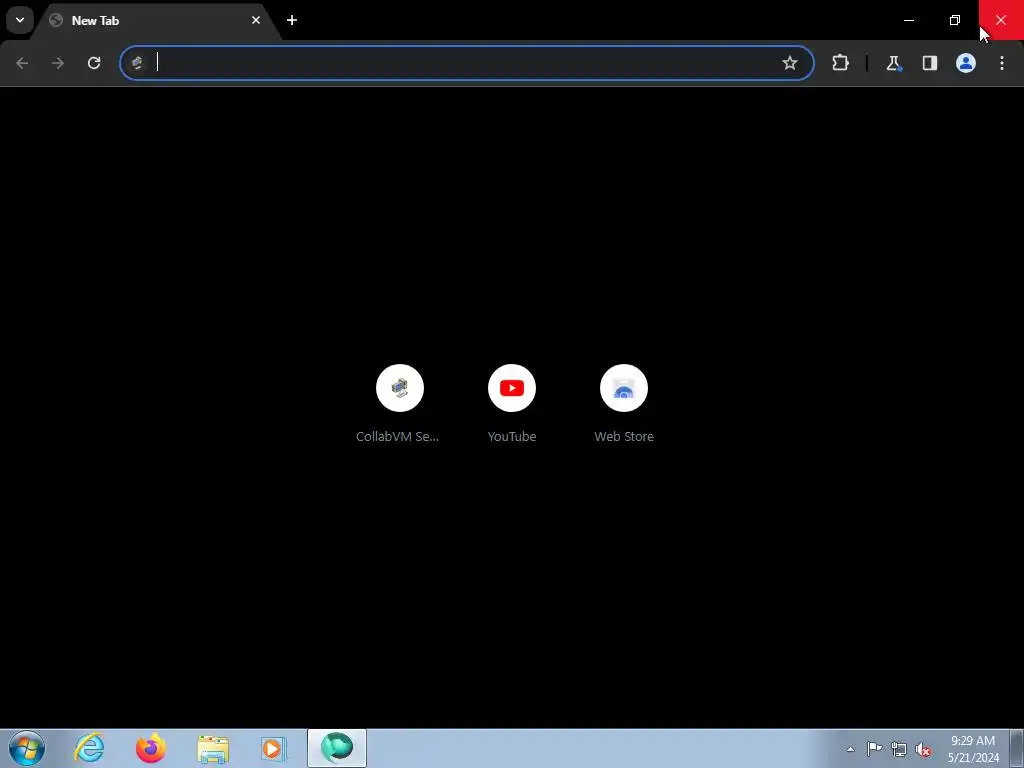Go forward using the forward arrow
Screen dimensions: 1024x768
(58, 63)
